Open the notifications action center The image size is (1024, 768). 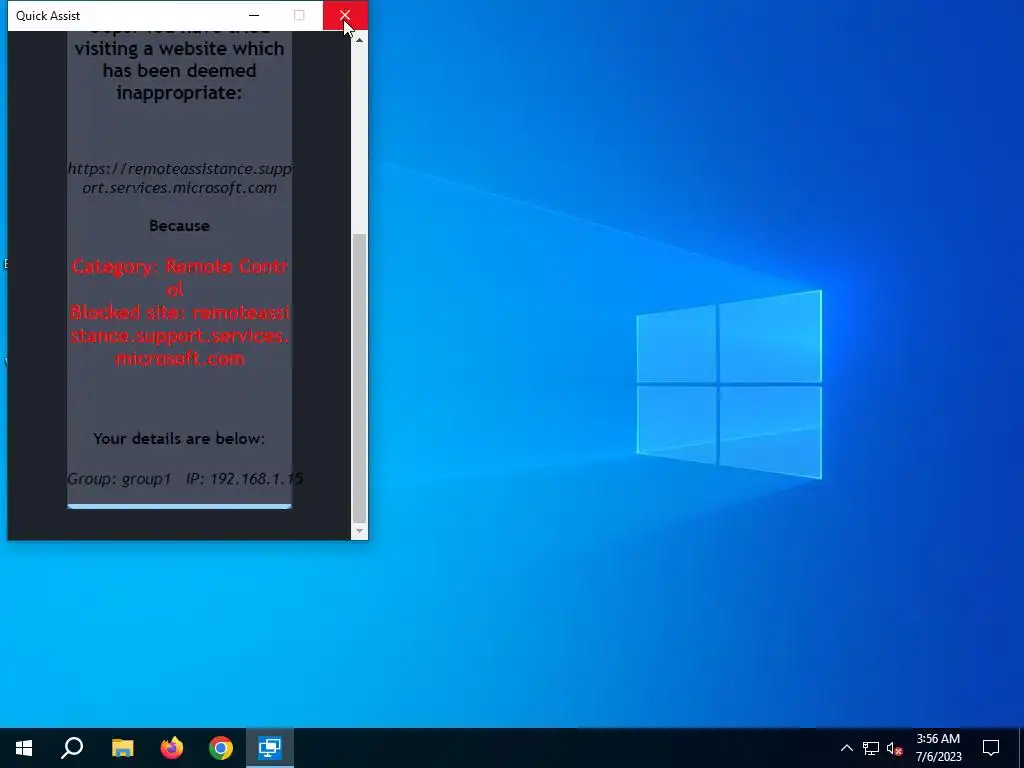click(991, 748)
